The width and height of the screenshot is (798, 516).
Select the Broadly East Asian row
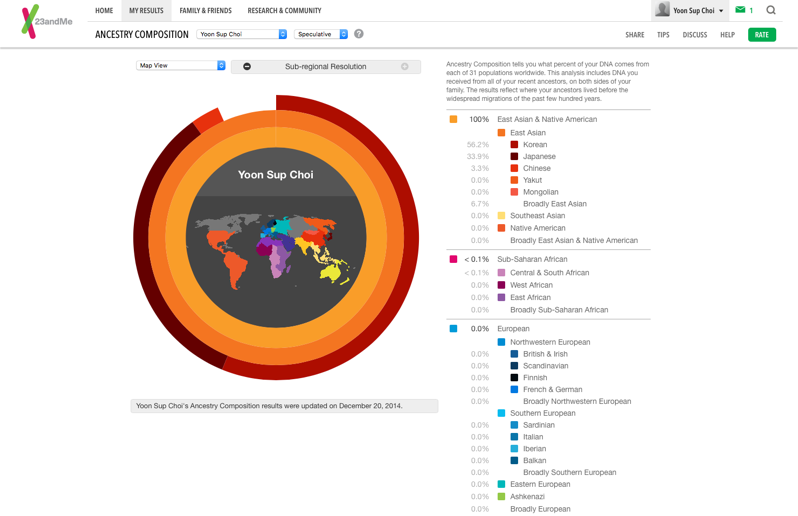click(x=529, y=204)
